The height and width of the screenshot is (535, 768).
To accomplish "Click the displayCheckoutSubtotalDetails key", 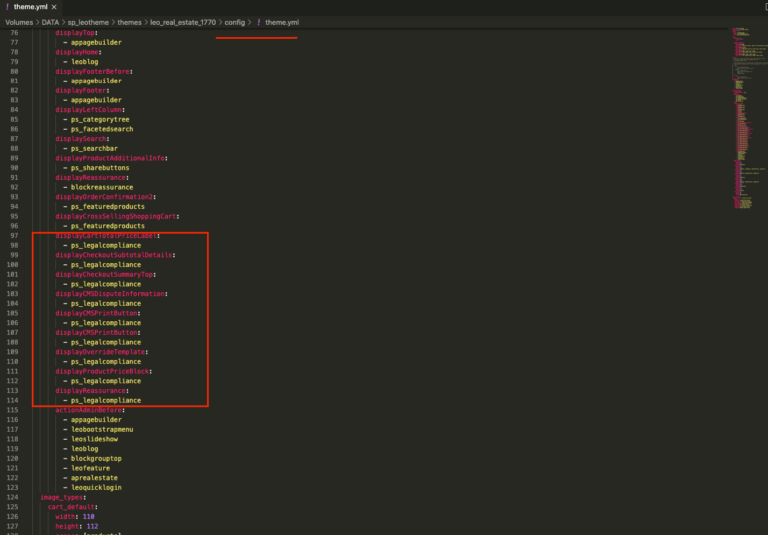I will click(114, 255).
